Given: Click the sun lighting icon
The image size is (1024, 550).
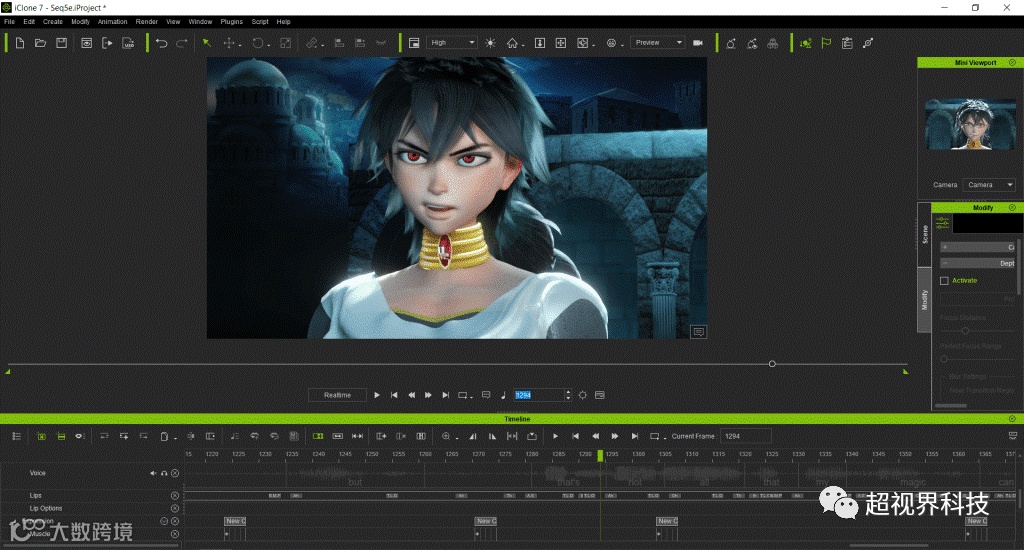Looking at the screenshot, I should click(x=490, y=43).
